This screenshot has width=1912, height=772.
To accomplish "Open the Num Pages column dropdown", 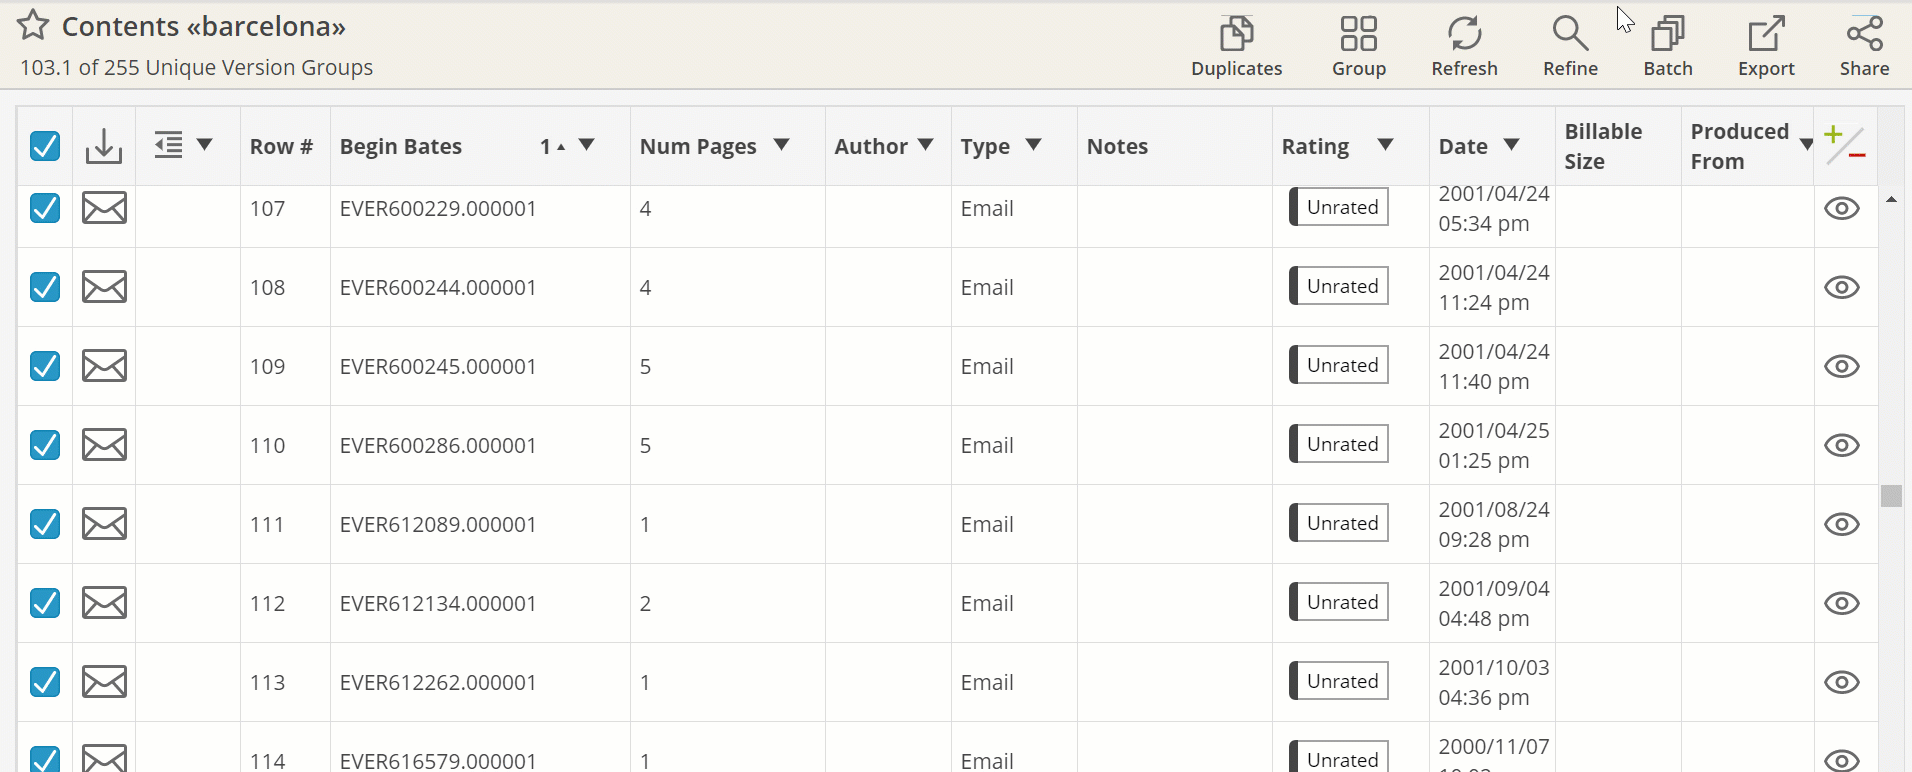I will click(x=782, y=145).
